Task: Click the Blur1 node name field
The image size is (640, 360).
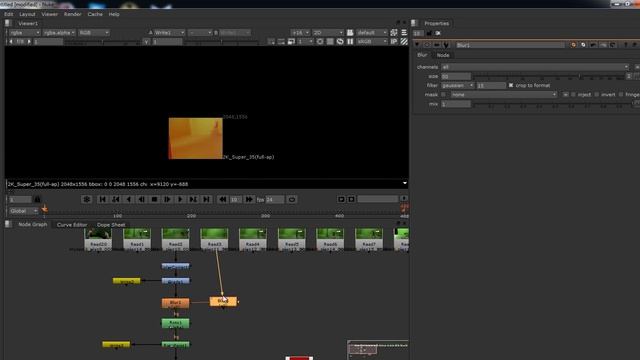Action: [x=510, y=45]
